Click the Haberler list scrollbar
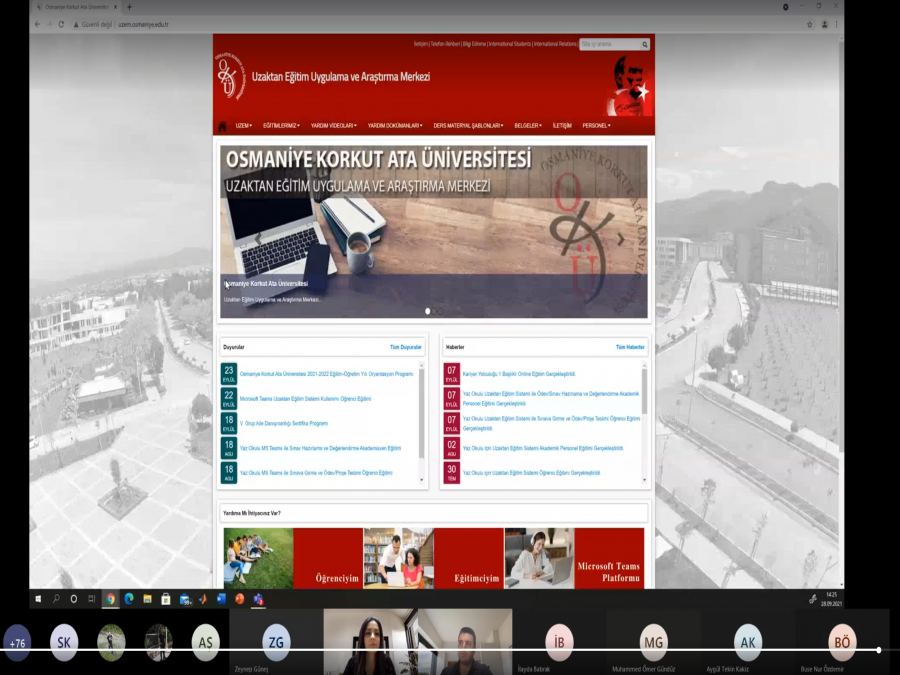 [x=644, y=390]
